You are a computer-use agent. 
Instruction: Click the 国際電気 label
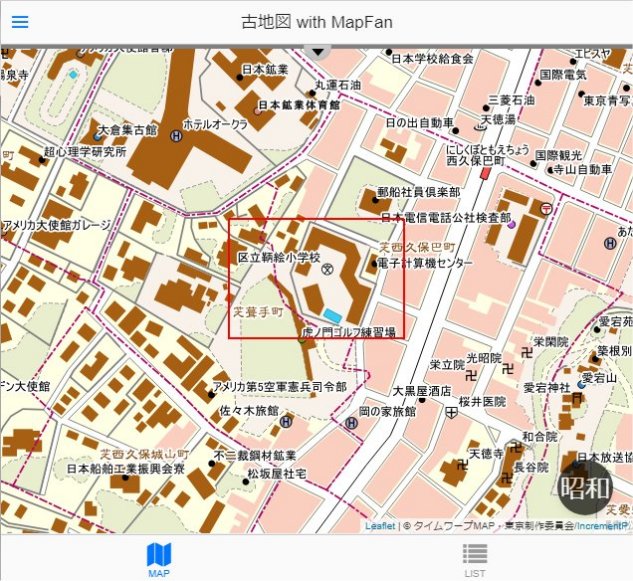(563, 74)
